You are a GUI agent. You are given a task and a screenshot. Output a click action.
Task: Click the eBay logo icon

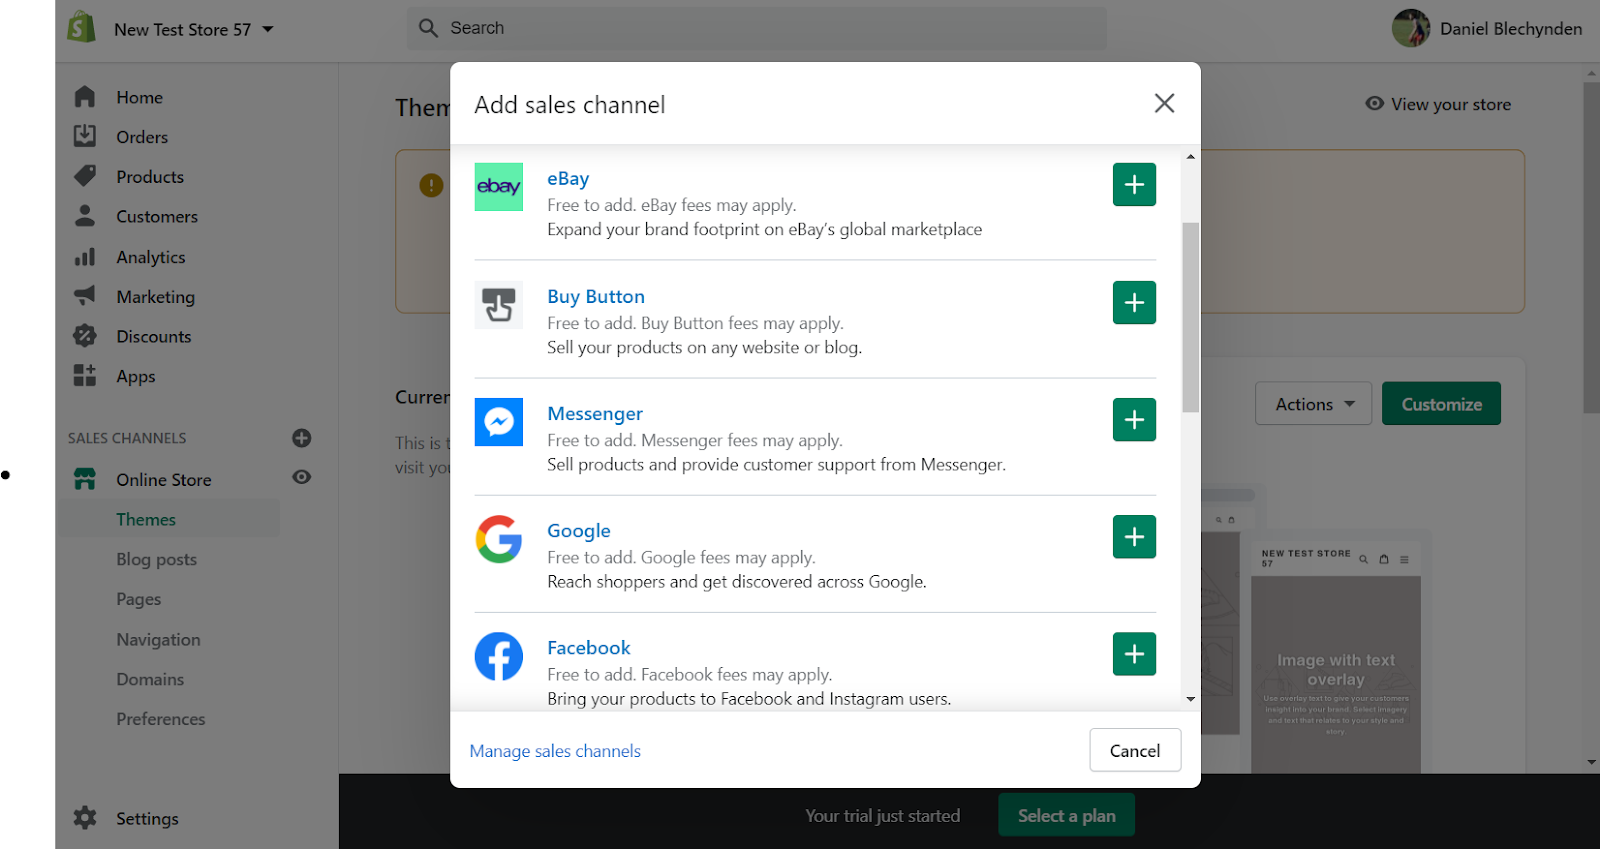pyautogui.click(x=499, y=187)
